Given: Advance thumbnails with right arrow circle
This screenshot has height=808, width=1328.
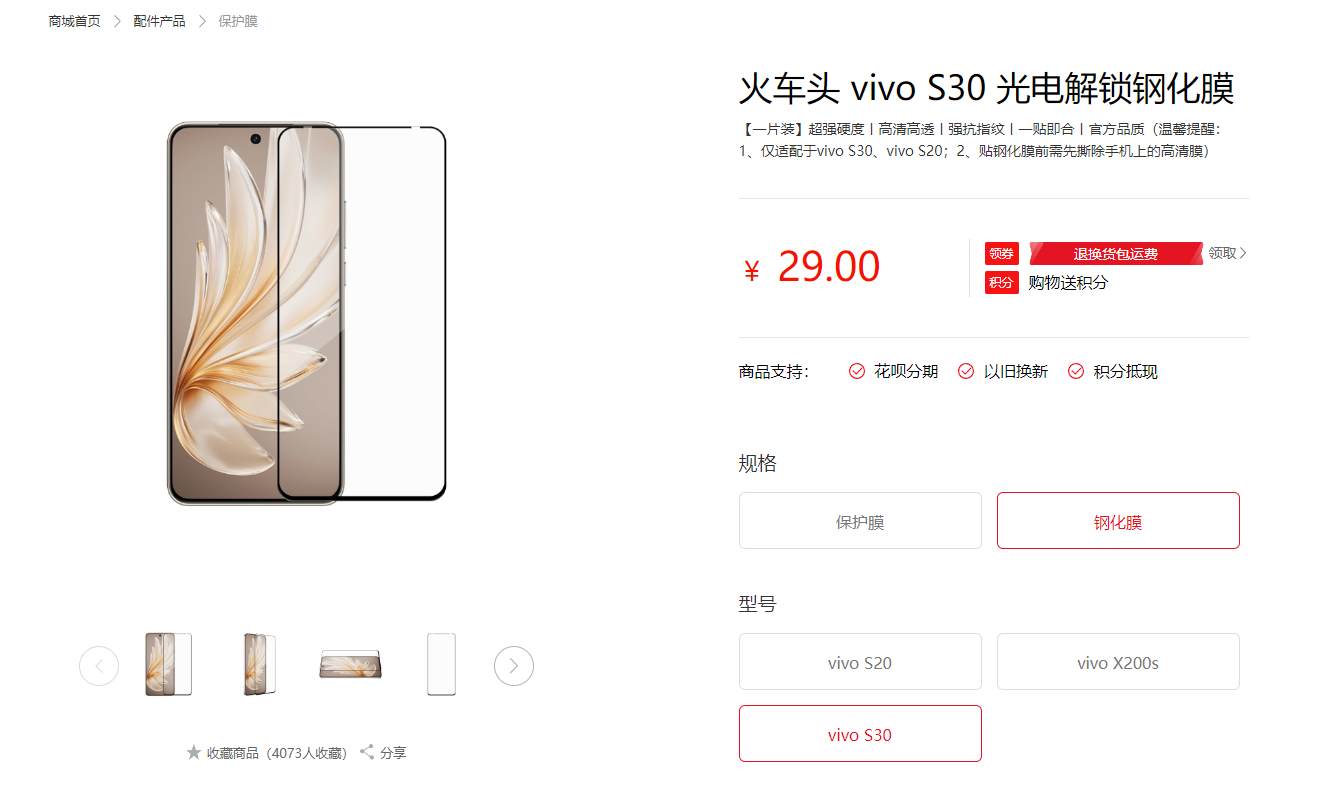Looking at the screenshot, I should click(x=514, y=666).
